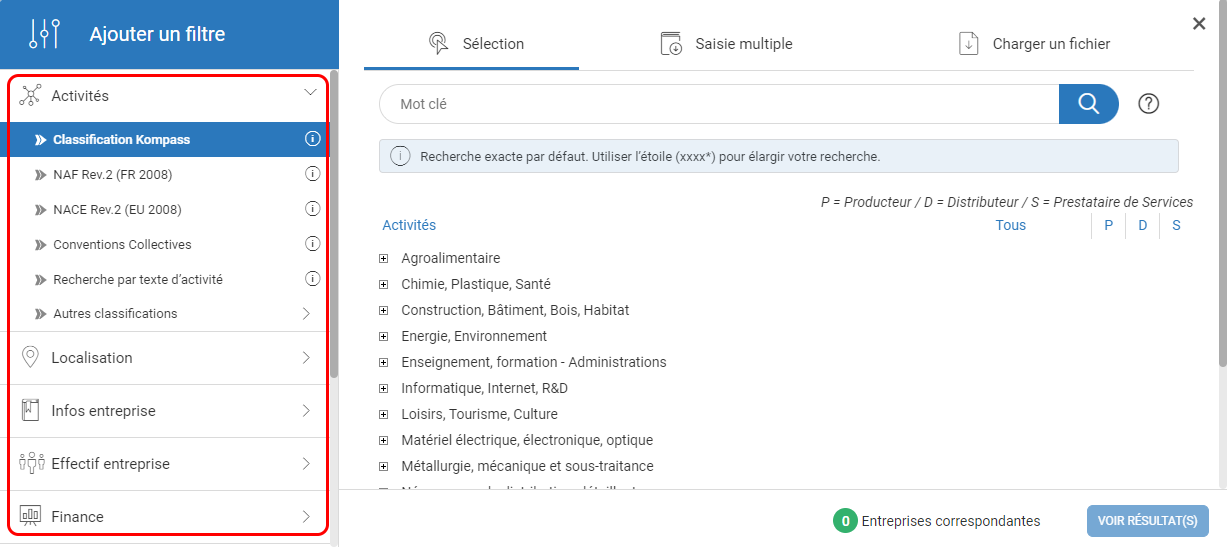Viewport: 1227px width, 554px height.
Task: Click info icon next to NACE Rev.2
Action: point(312,209)
